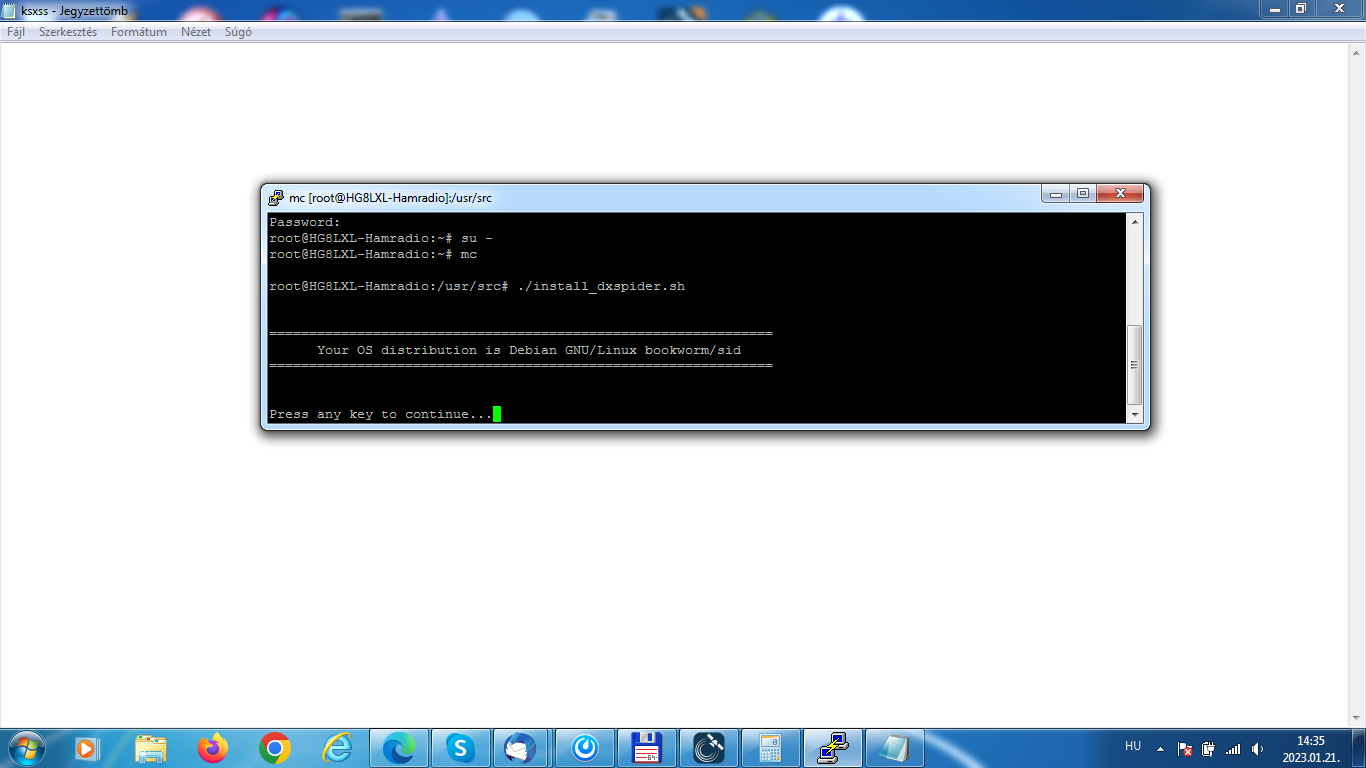Close the PuTTY terminal window

point(1119,193)
